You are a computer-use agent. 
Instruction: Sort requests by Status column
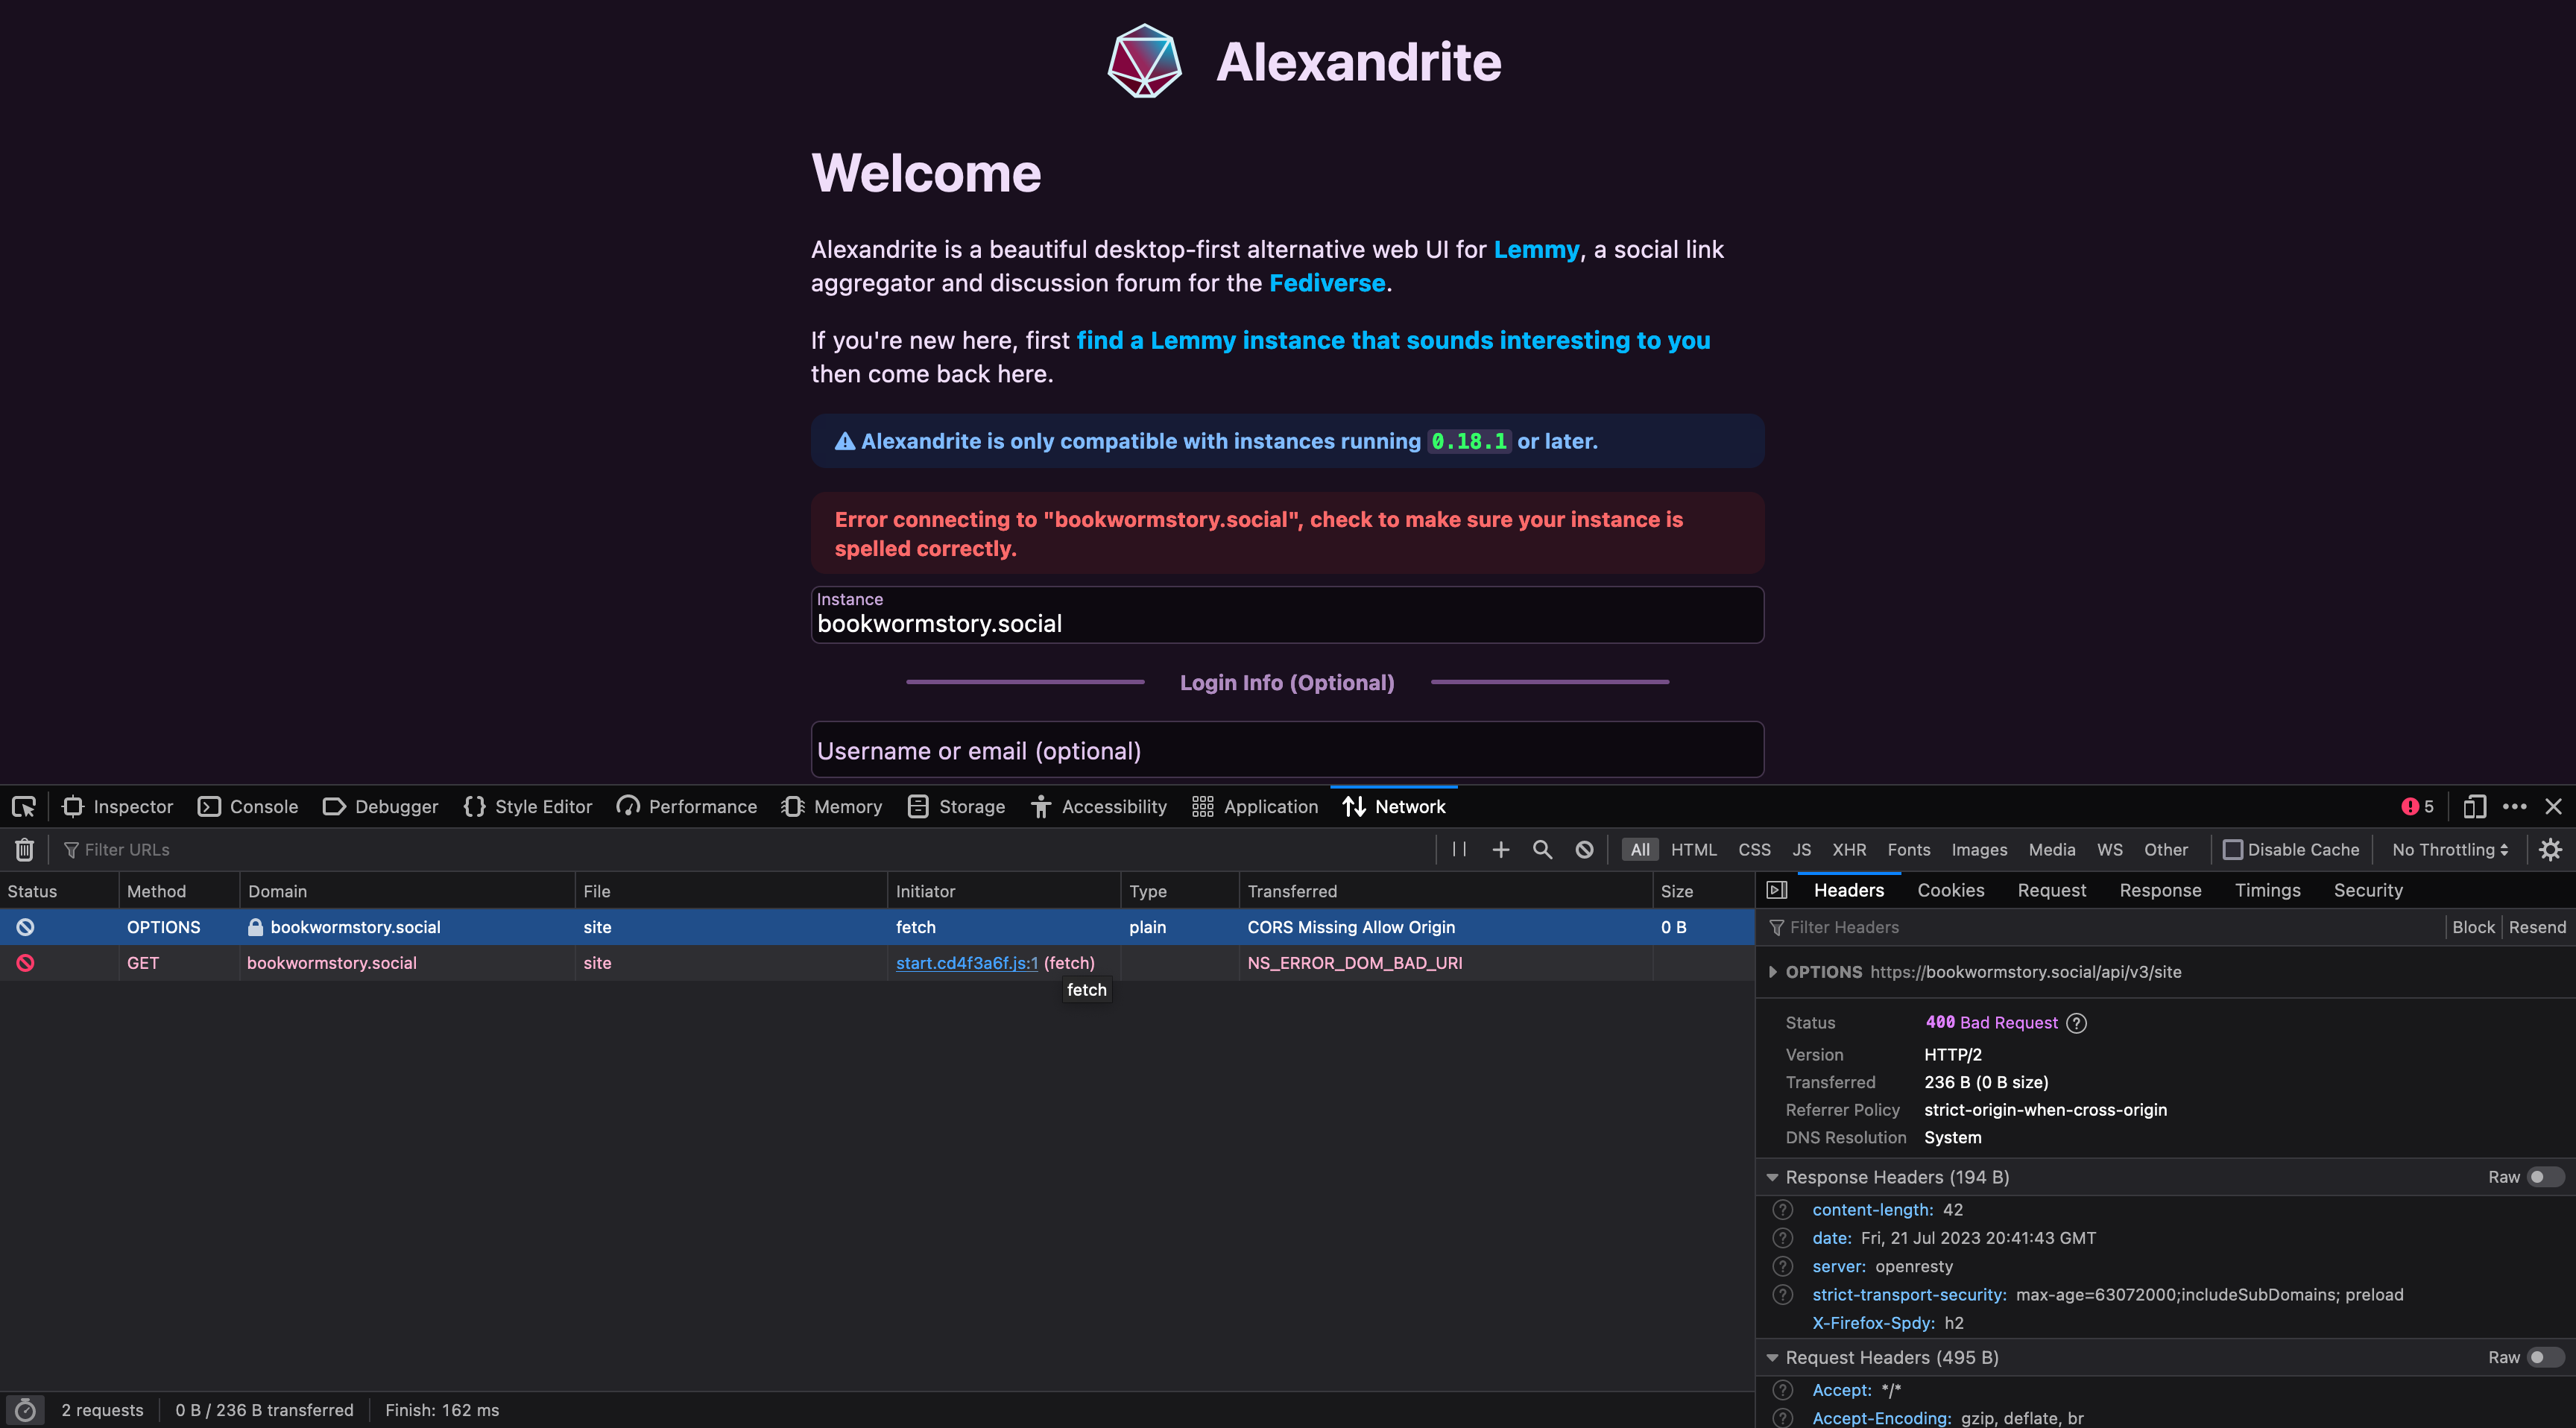[59, 891]
